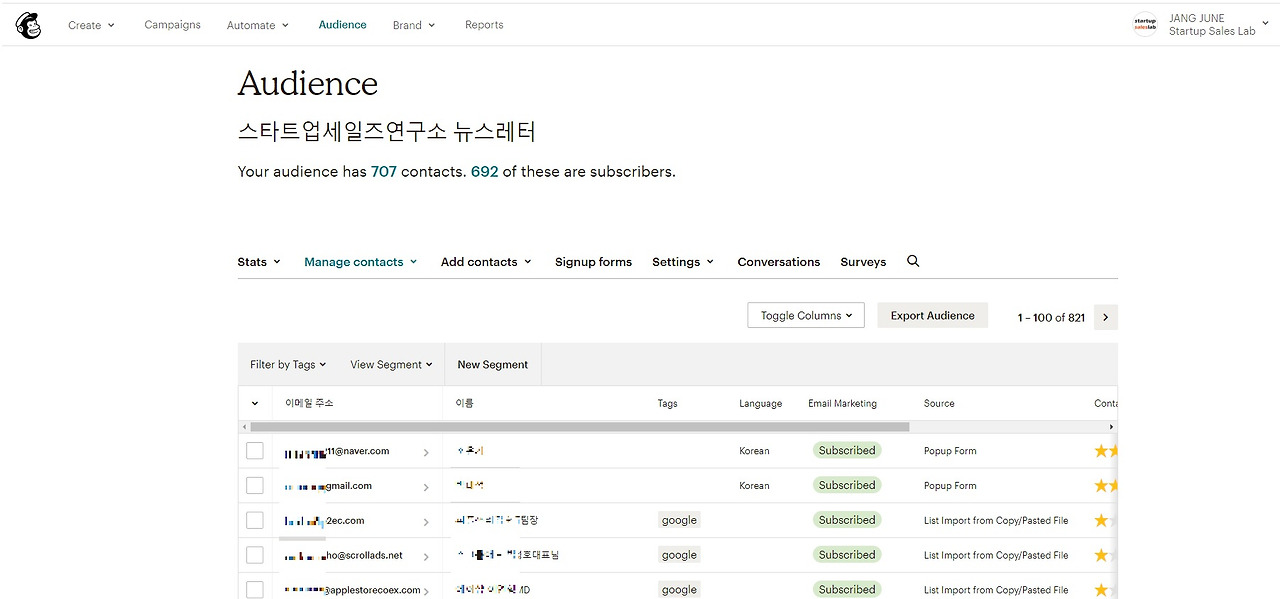Sort by the 이름 column header
1280x599 pixels.
click(x=464, y=403)
